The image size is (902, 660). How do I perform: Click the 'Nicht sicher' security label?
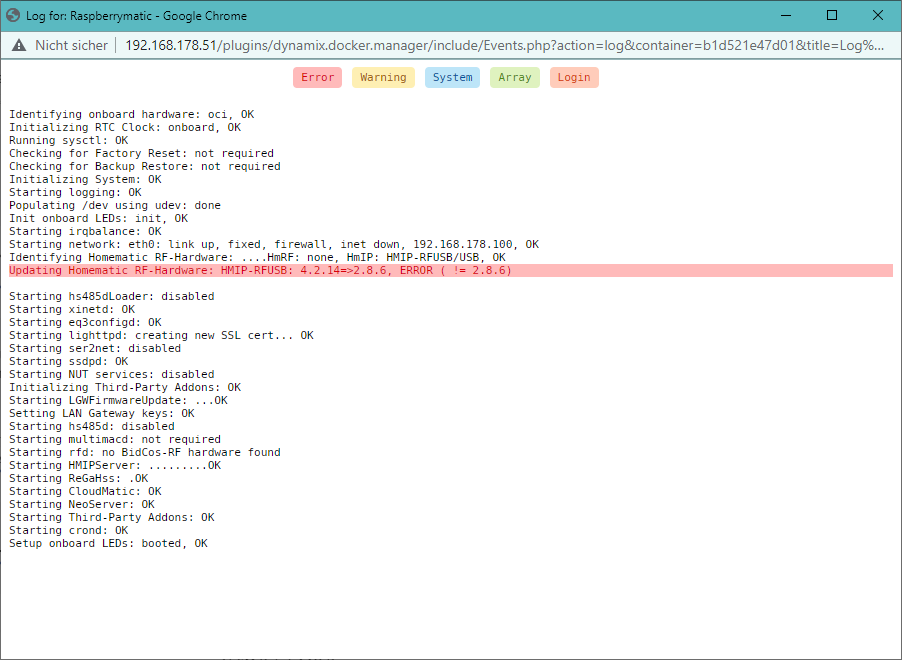click(x=71, y=45)
